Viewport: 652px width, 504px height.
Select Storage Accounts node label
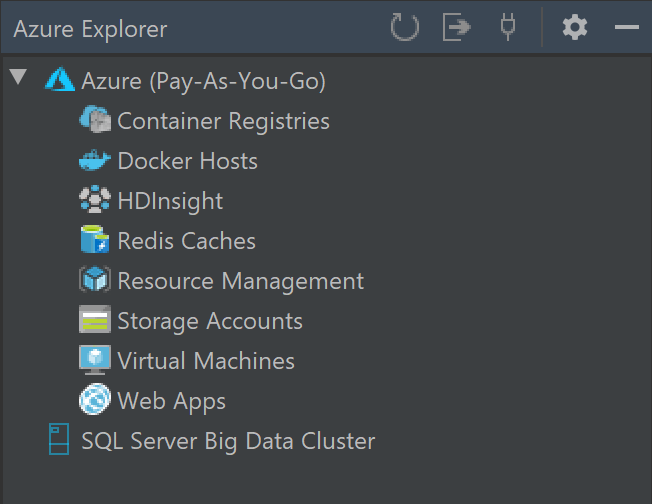click(x=210, y=321)
